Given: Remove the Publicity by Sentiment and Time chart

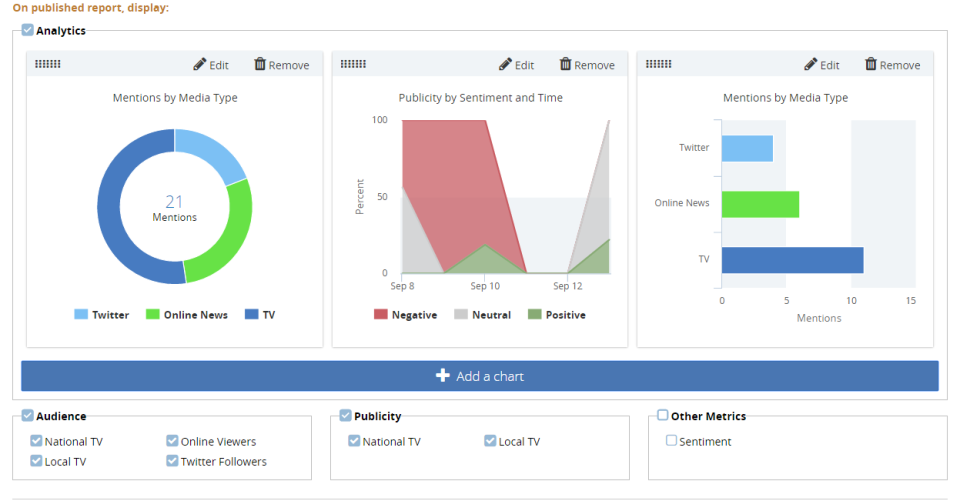Looking at the screenshot, I should click(x=587, y=65).
